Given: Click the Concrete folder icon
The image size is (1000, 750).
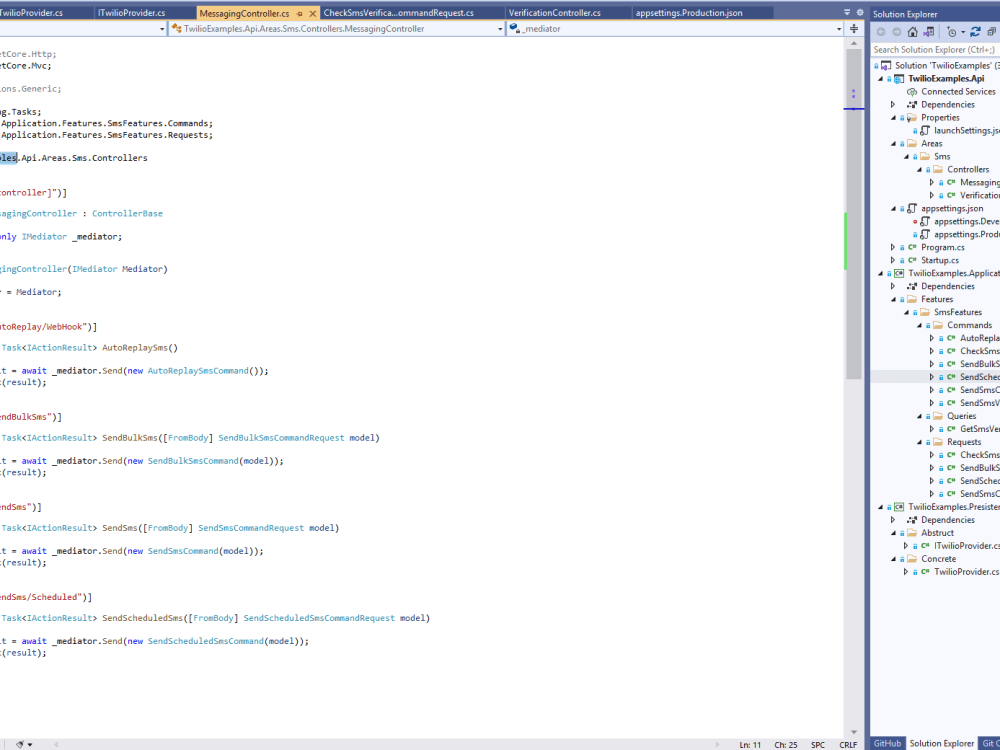Looking at the screenshot, I should click(912, 559).
